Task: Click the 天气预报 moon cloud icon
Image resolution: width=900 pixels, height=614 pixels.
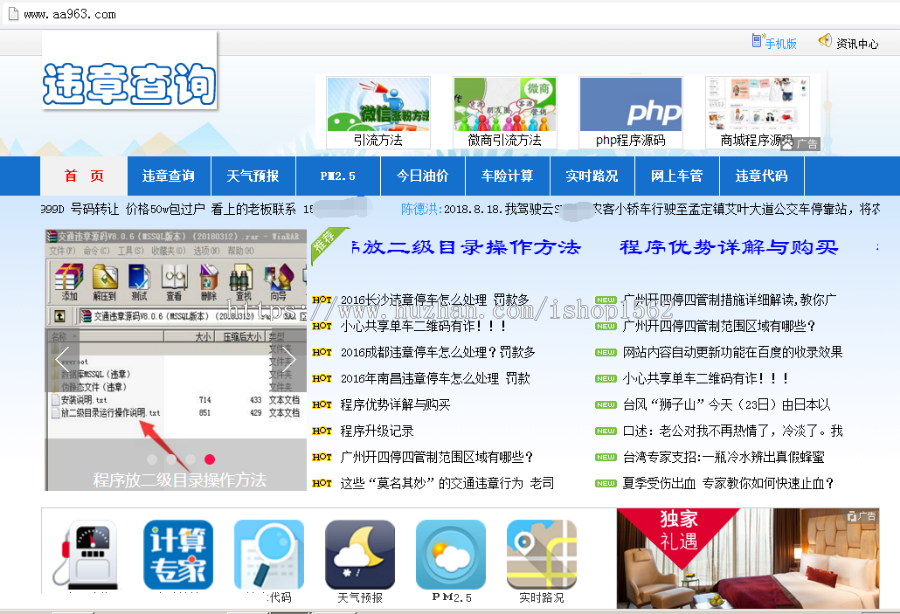Action: click(x=360, y=555)
